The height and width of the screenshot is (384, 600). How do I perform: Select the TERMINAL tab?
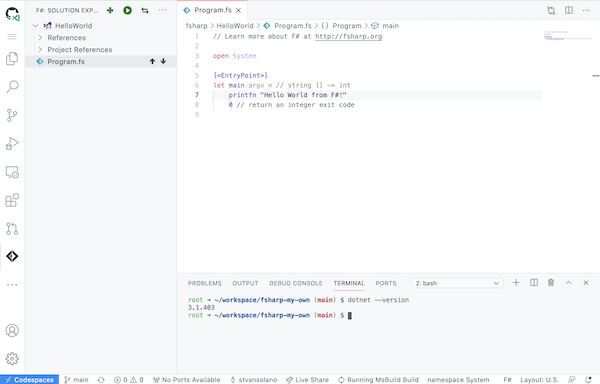click(349, 283)
